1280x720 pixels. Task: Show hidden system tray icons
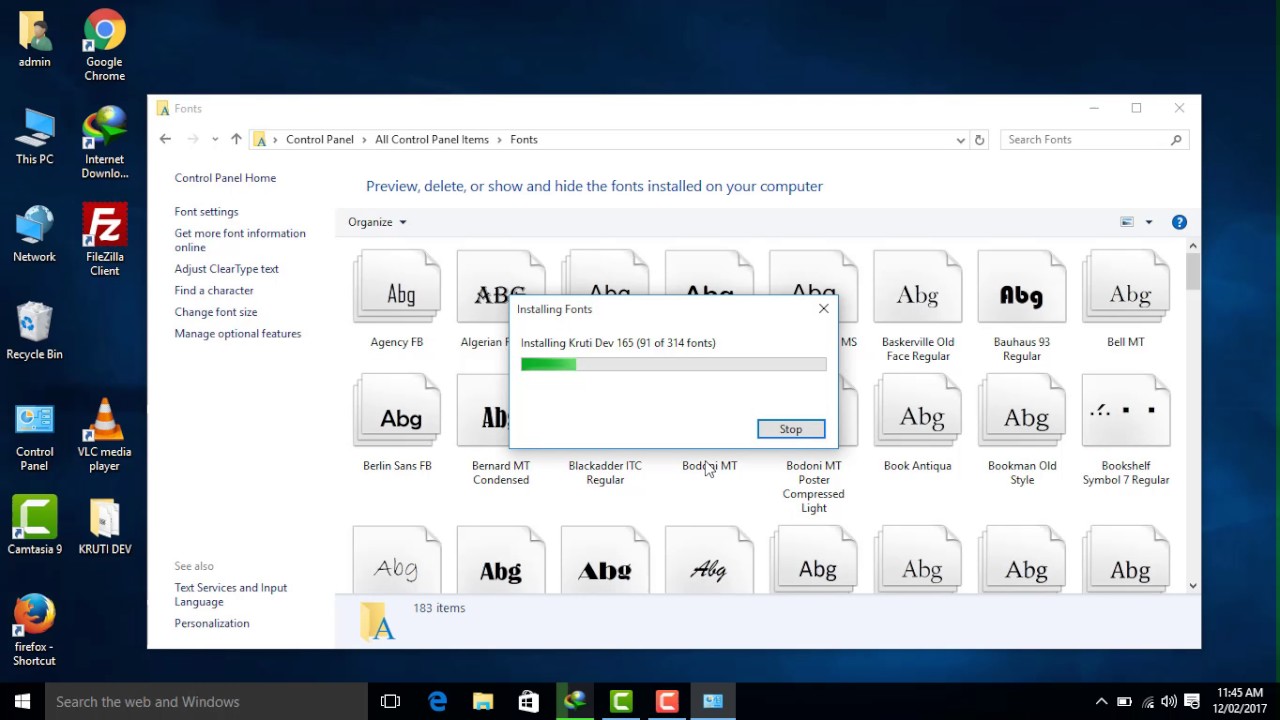pos(1102,702)
